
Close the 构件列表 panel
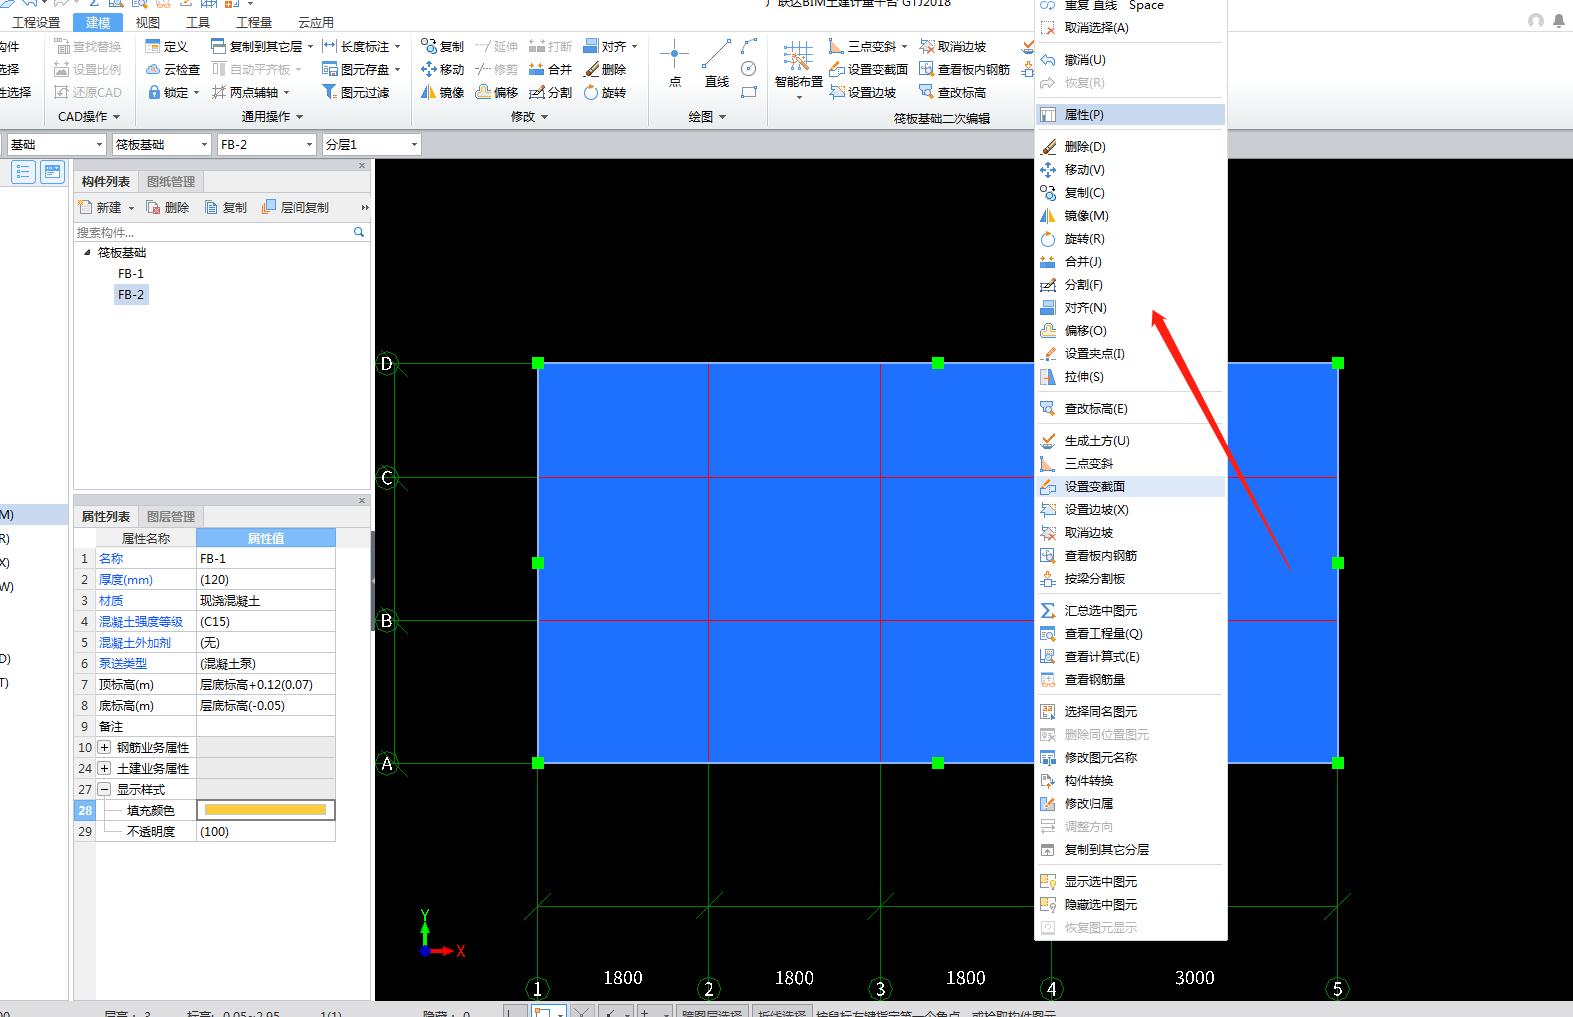click(362, 166)
